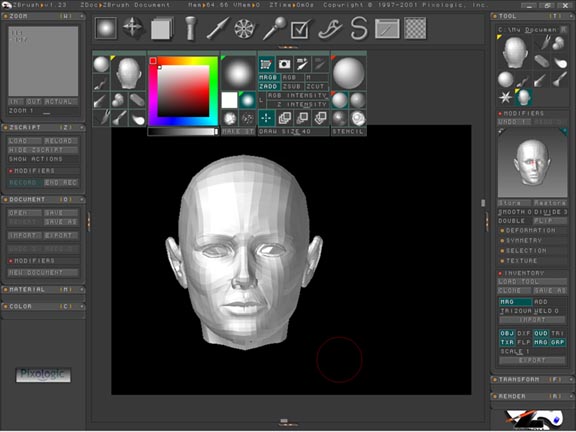Choose the pill-shaped capsule tool in the shelf tool panel
The height and width of the screenshot is (432, 576).
(137, 100)
